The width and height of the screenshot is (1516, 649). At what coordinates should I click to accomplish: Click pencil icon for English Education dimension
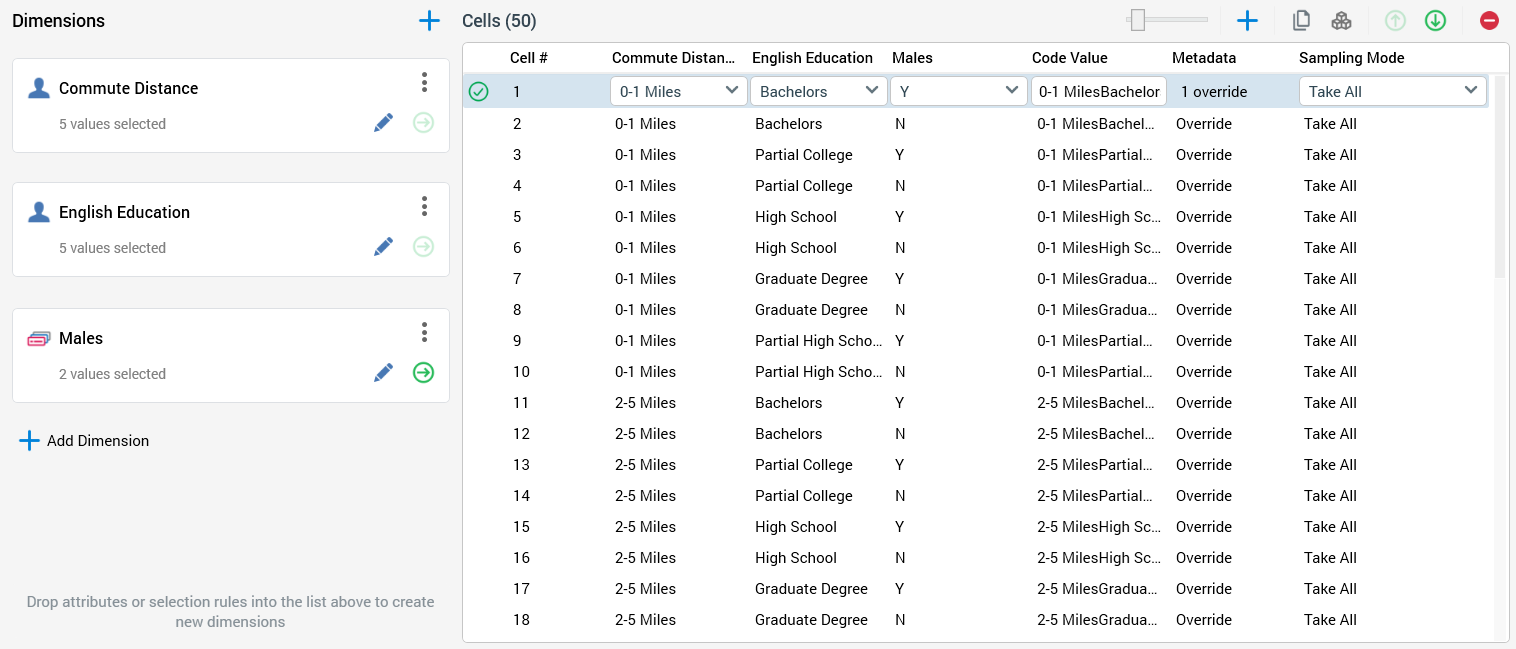click(x=383, y=247)
